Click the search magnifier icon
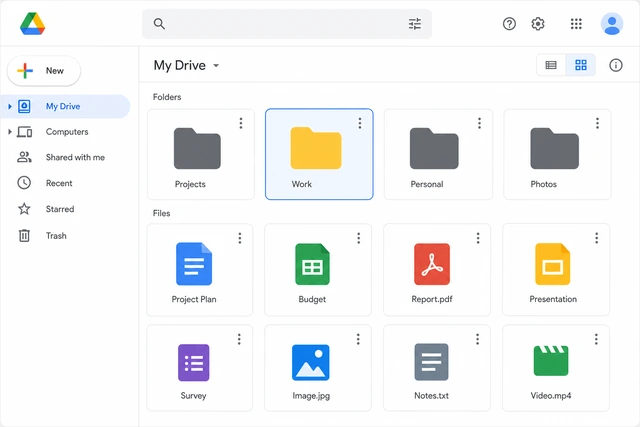This screenshot has height=427, width=640. (159, 24)
